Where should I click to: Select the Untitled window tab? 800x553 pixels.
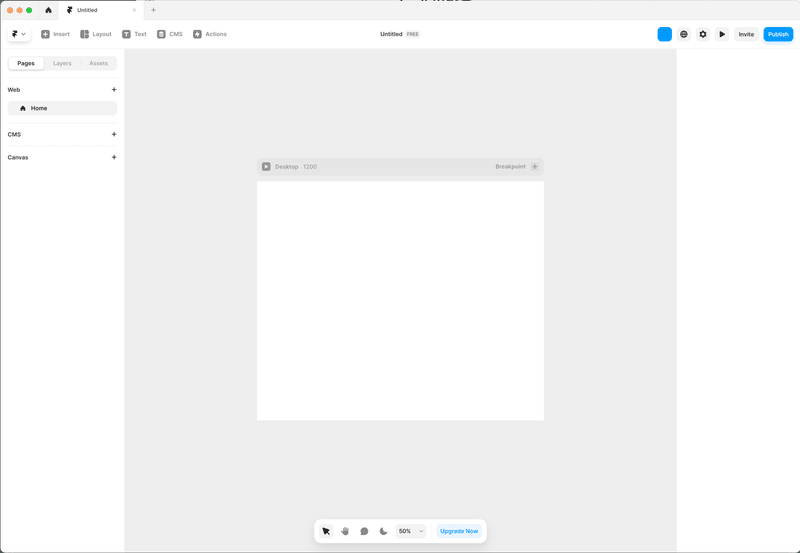99,10
